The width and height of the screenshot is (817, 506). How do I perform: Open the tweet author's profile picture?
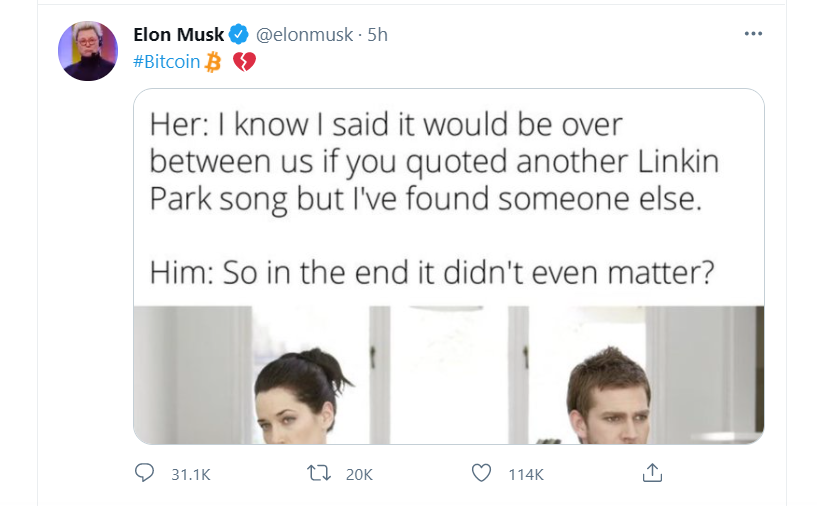tap(88, 51)
